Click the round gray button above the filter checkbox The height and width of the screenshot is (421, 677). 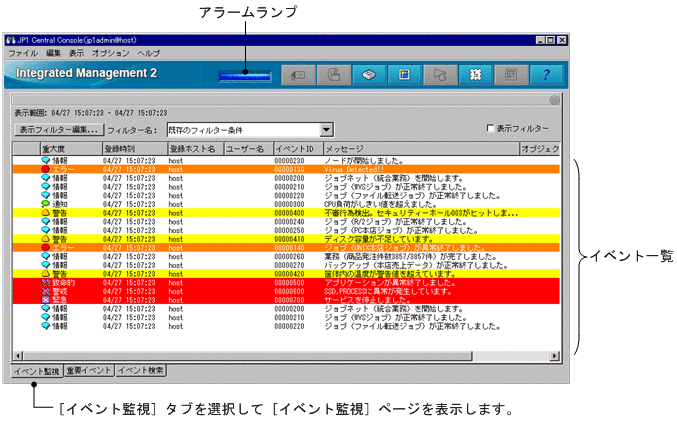pos(554,100)
